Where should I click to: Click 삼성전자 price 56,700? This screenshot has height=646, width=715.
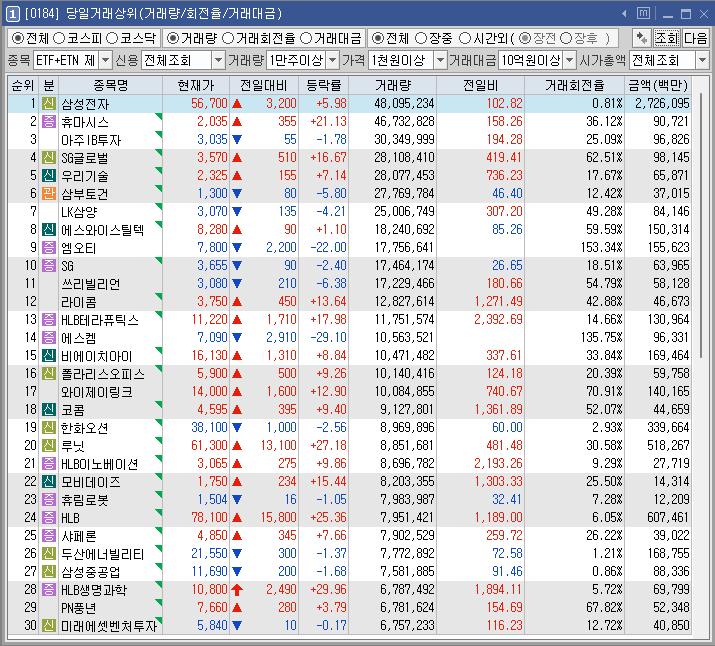209,103
